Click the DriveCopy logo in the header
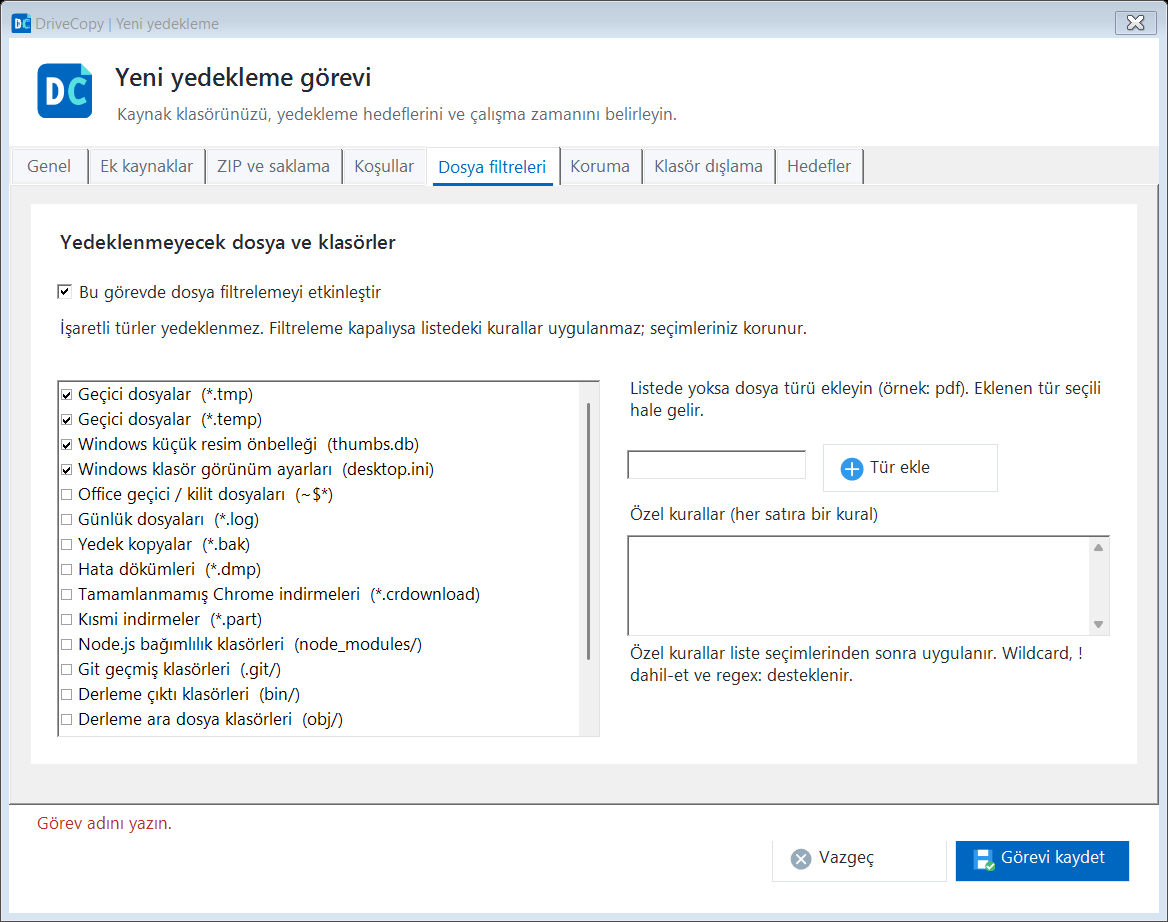 pyautogui.click(x=65, y=91)
